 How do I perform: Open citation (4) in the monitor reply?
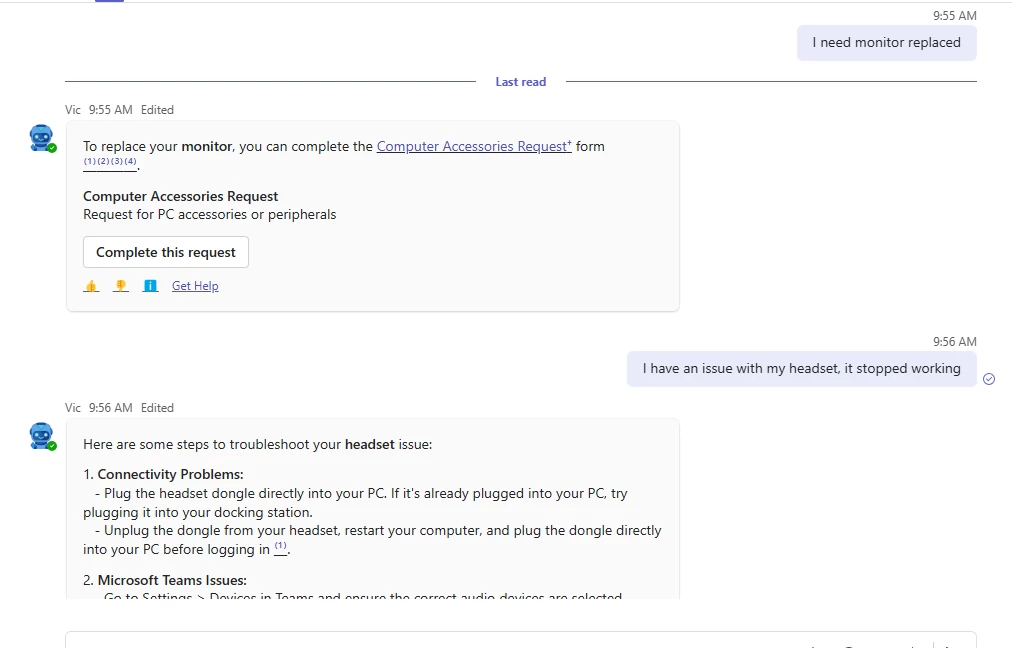coord(130,161)
